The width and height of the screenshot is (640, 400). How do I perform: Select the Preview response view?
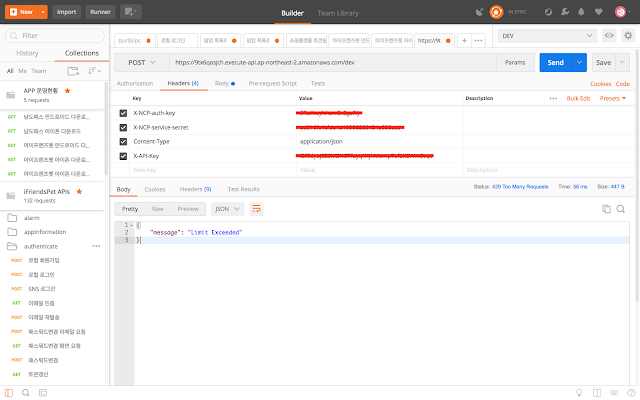(x=188, y=209)
